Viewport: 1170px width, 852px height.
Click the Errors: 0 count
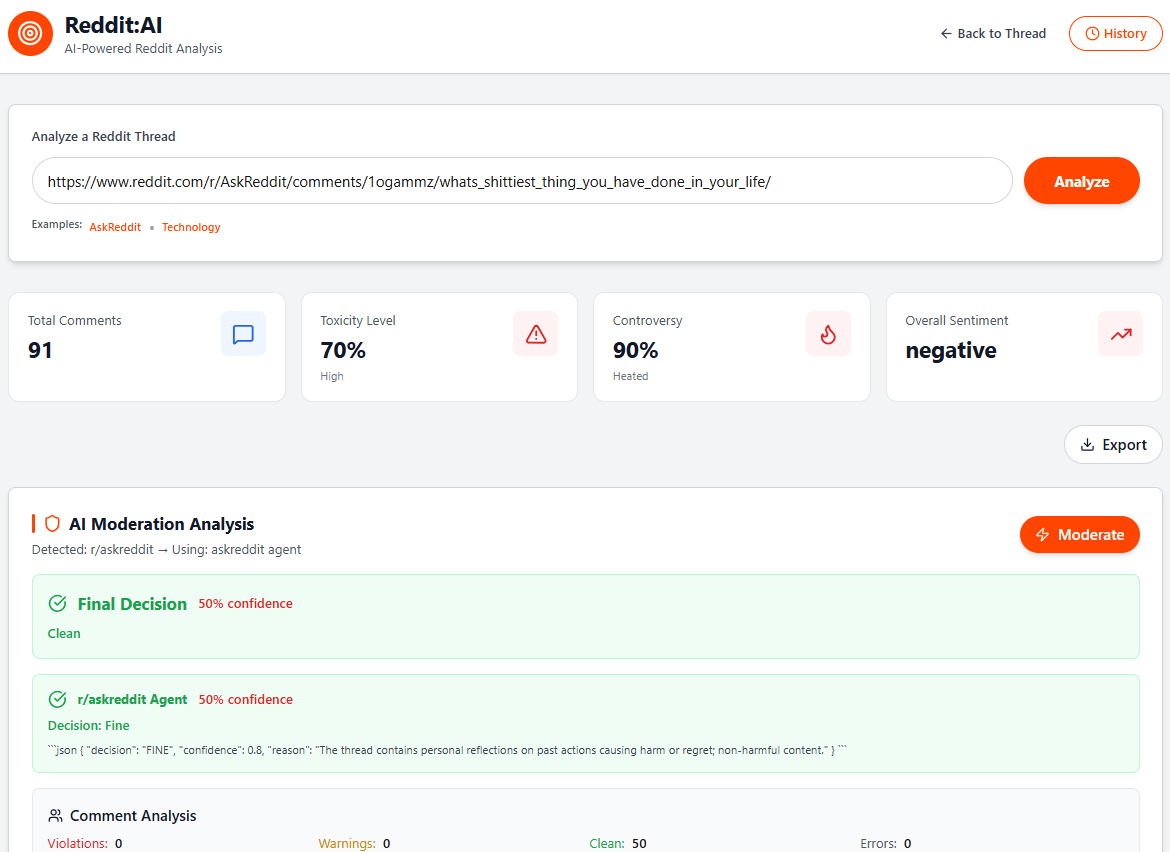(886, 843)
